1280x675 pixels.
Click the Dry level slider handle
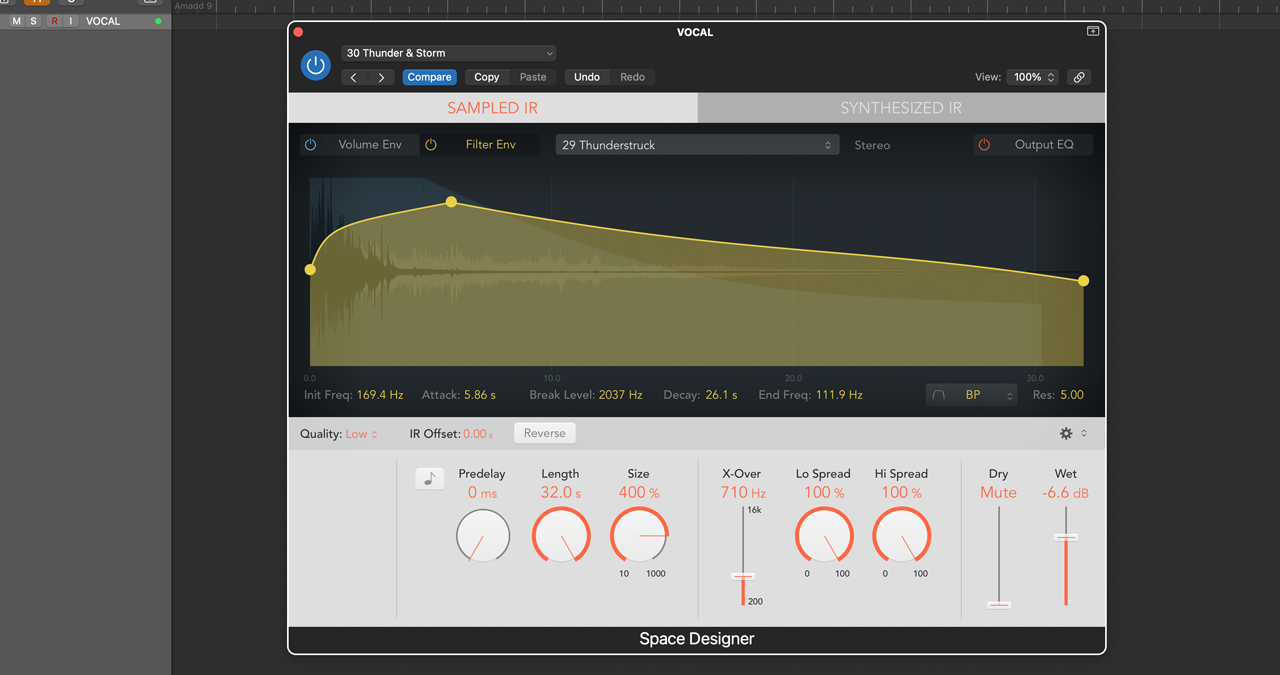coord(999,604)
